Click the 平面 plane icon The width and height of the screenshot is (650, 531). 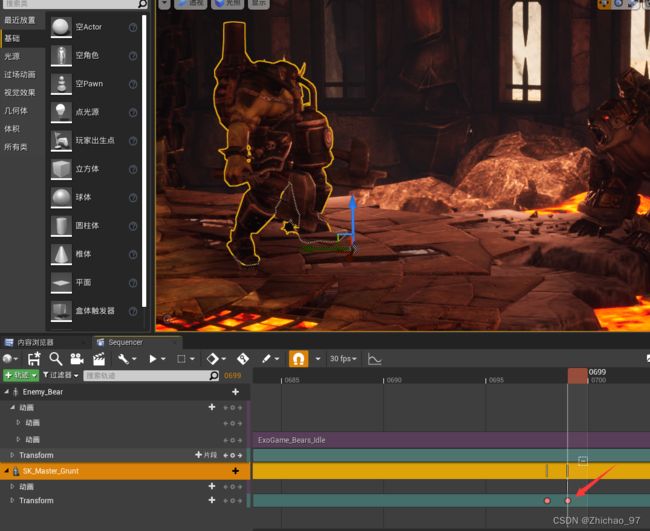pyautogui.click(x=61, y=283)
